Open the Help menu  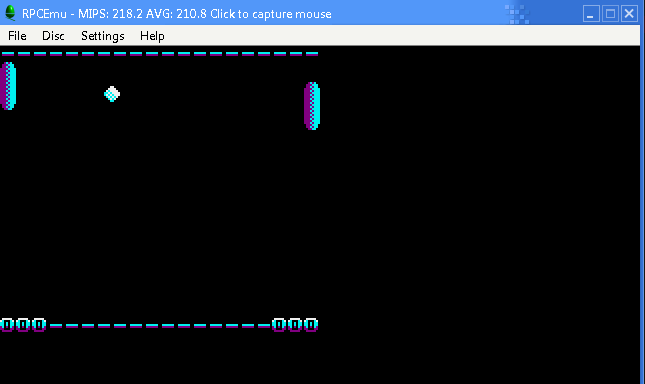[152, 36]
